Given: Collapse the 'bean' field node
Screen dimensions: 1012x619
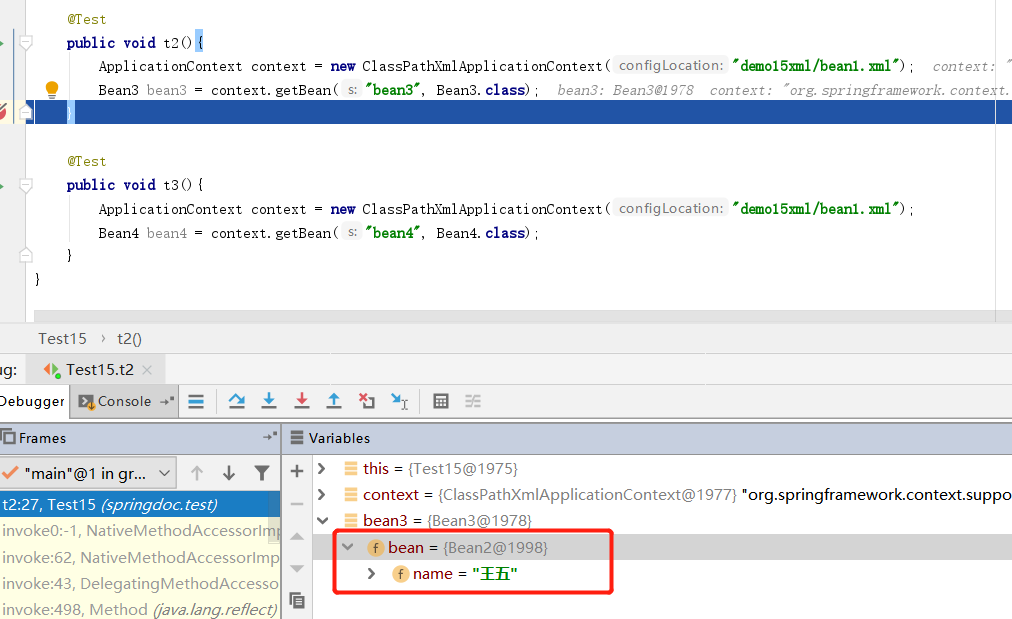Looking at the screenshot, I should pyautogui.click(x=347, y=547).
